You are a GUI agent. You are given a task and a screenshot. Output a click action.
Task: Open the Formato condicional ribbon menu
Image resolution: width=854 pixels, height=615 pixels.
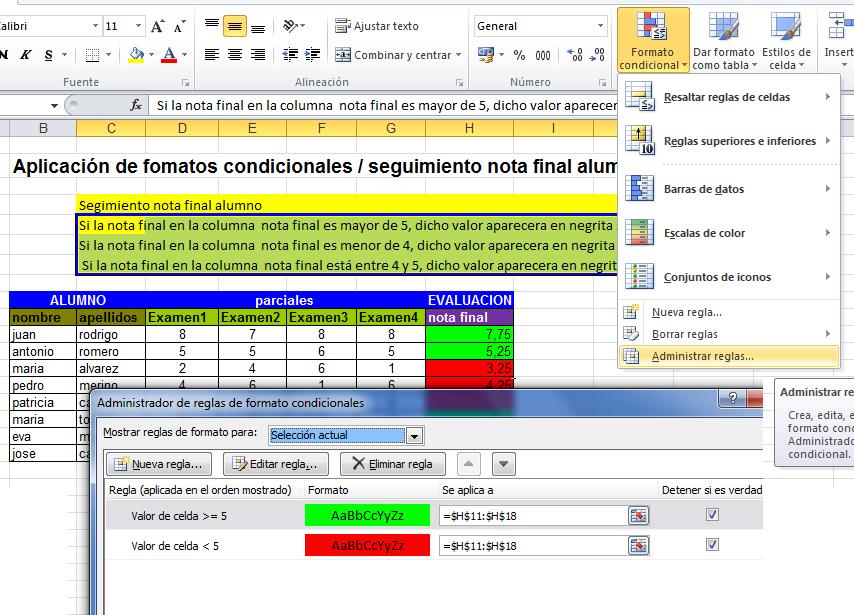[x=651, y=38]
